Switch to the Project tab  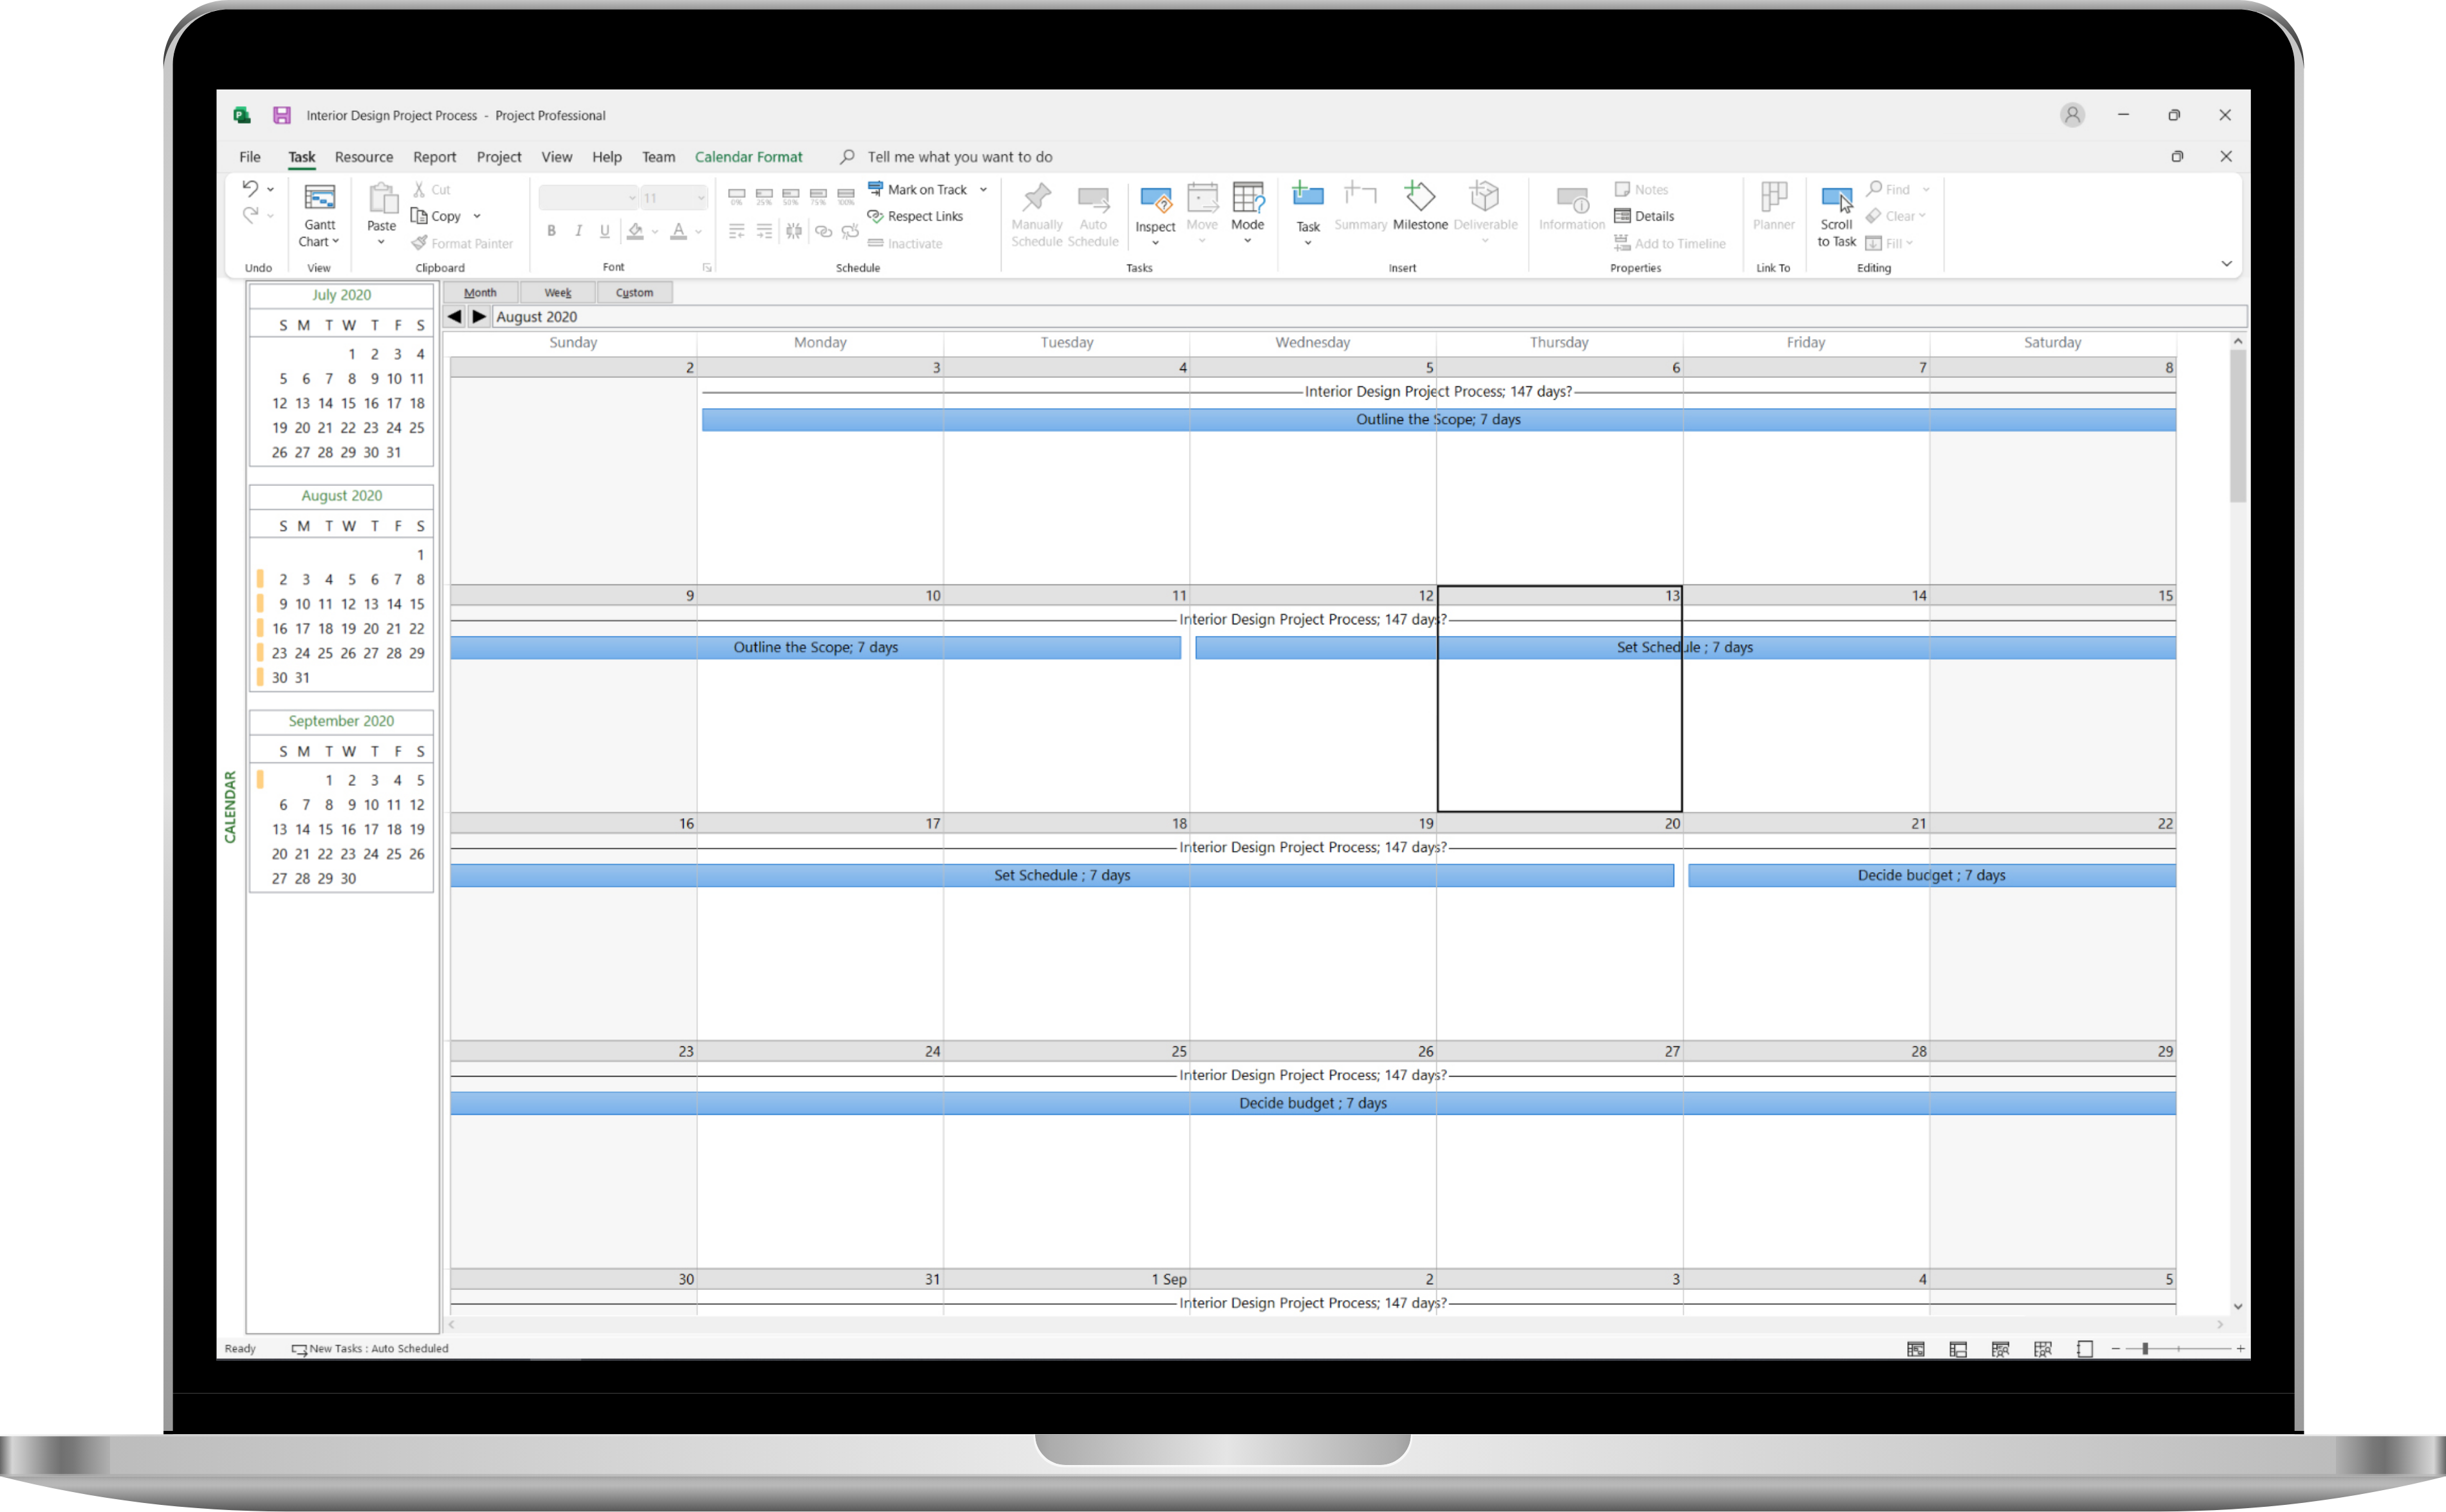pos(499,157)
